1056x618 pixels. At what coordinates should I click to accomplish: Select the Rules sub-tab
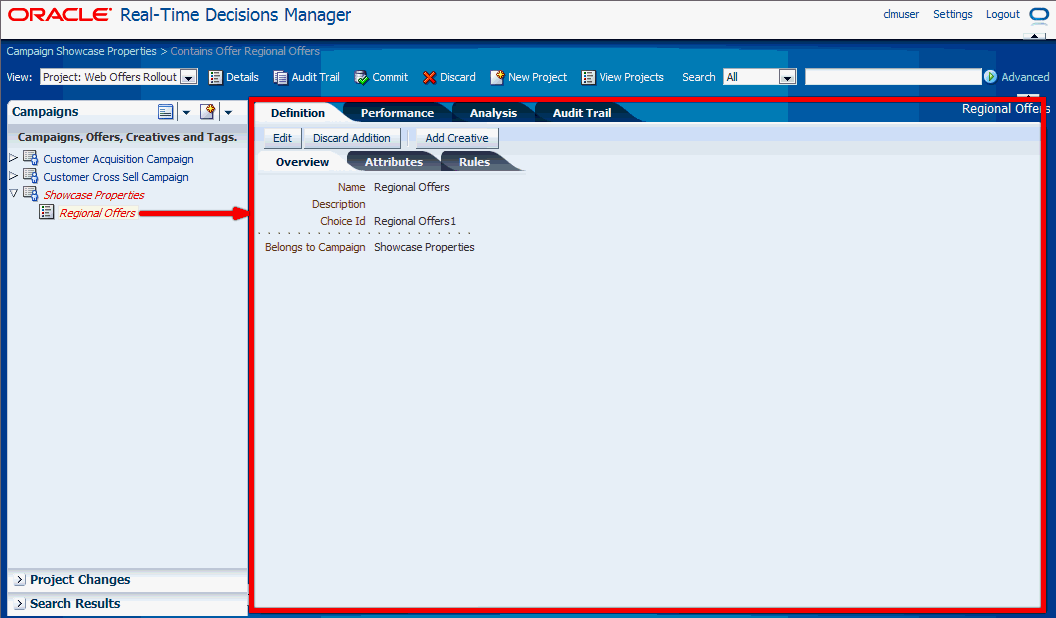(474, 162)
